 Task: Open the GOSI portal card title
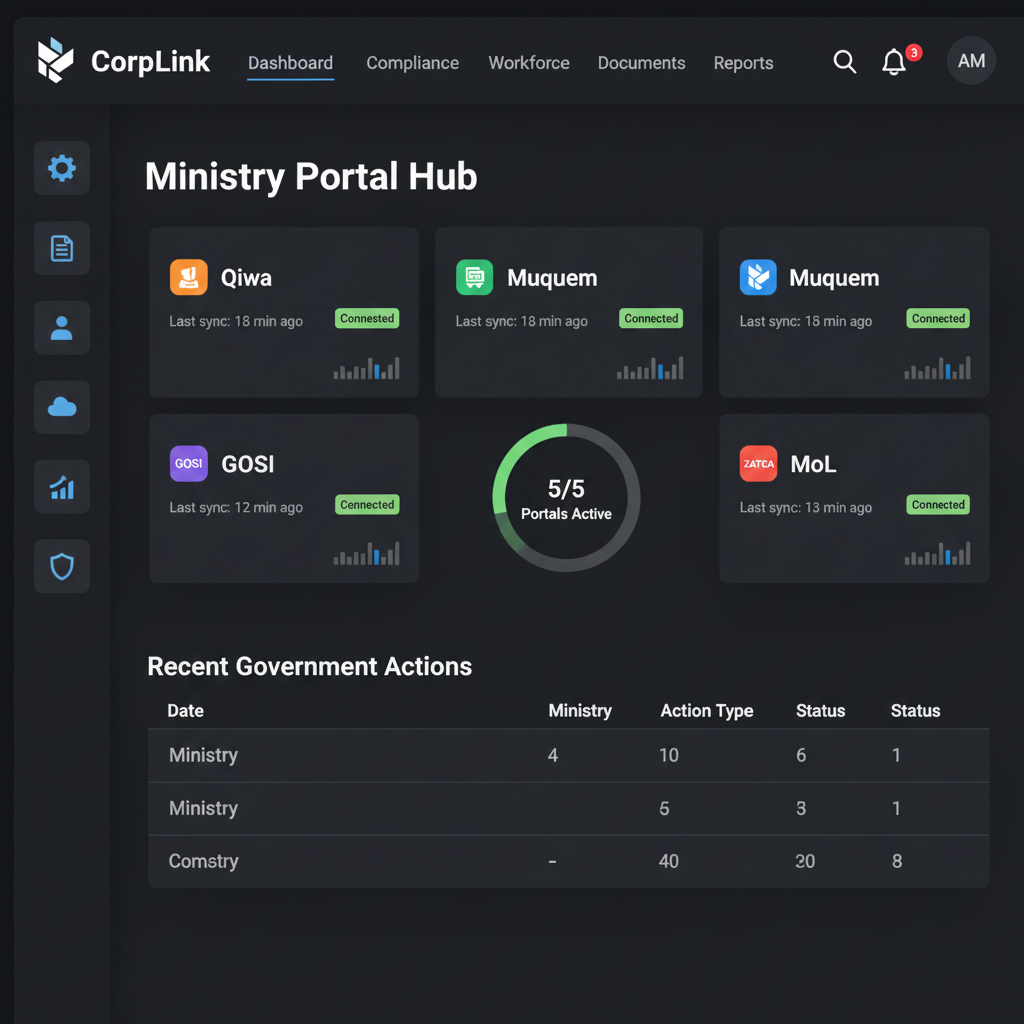[248, 464]
